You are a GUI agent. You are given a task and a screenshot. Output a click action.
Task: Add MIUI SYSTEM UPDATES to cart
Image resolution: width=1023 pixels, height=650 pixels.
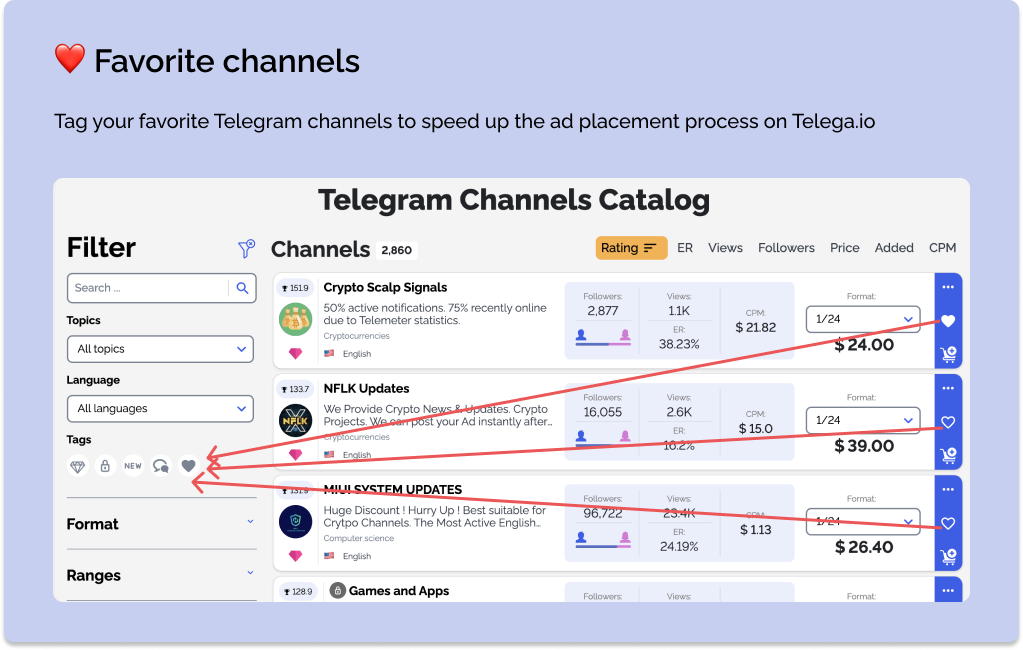pos(948,557)
